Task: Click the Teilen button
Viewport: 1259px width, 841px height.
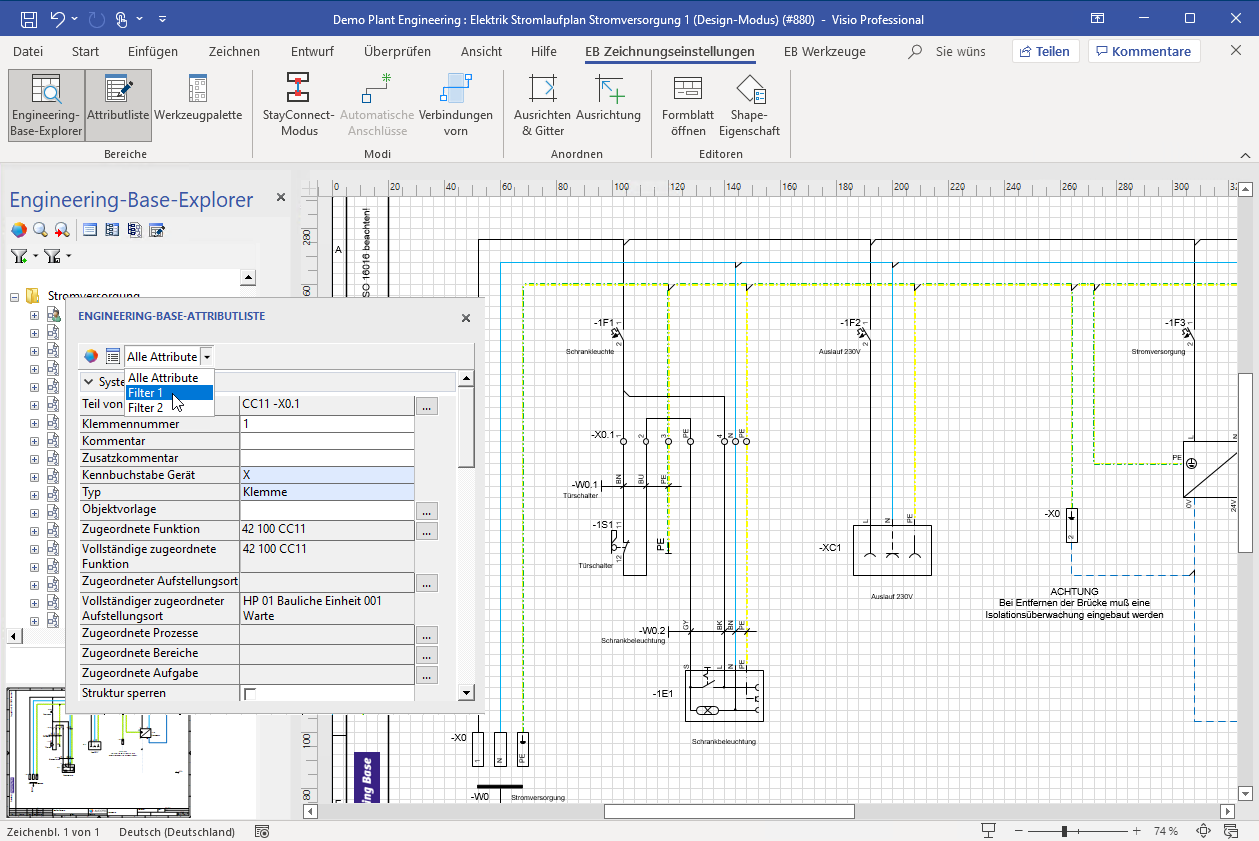Action: pyautogui.click(x=1045, y=51)
